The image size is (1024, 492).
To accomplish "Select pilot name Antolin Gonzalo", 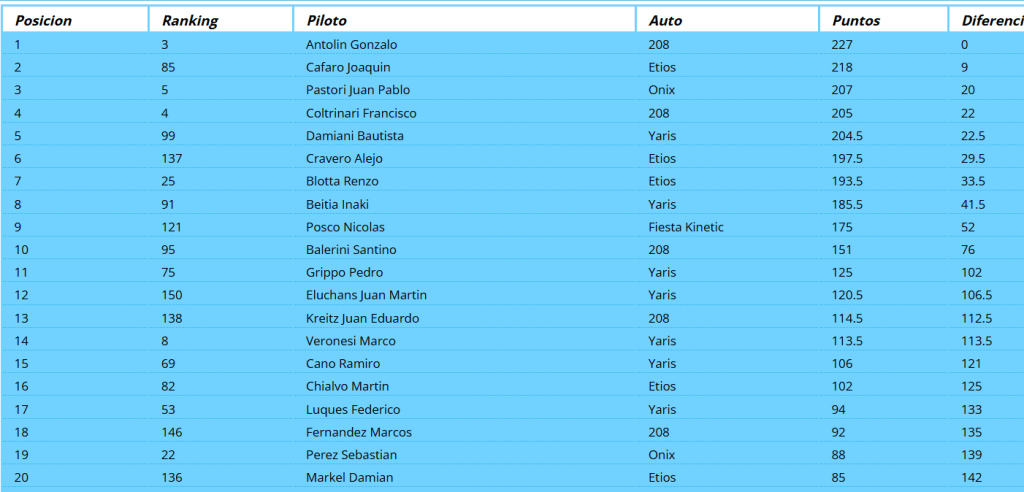I will coord(351,44).
